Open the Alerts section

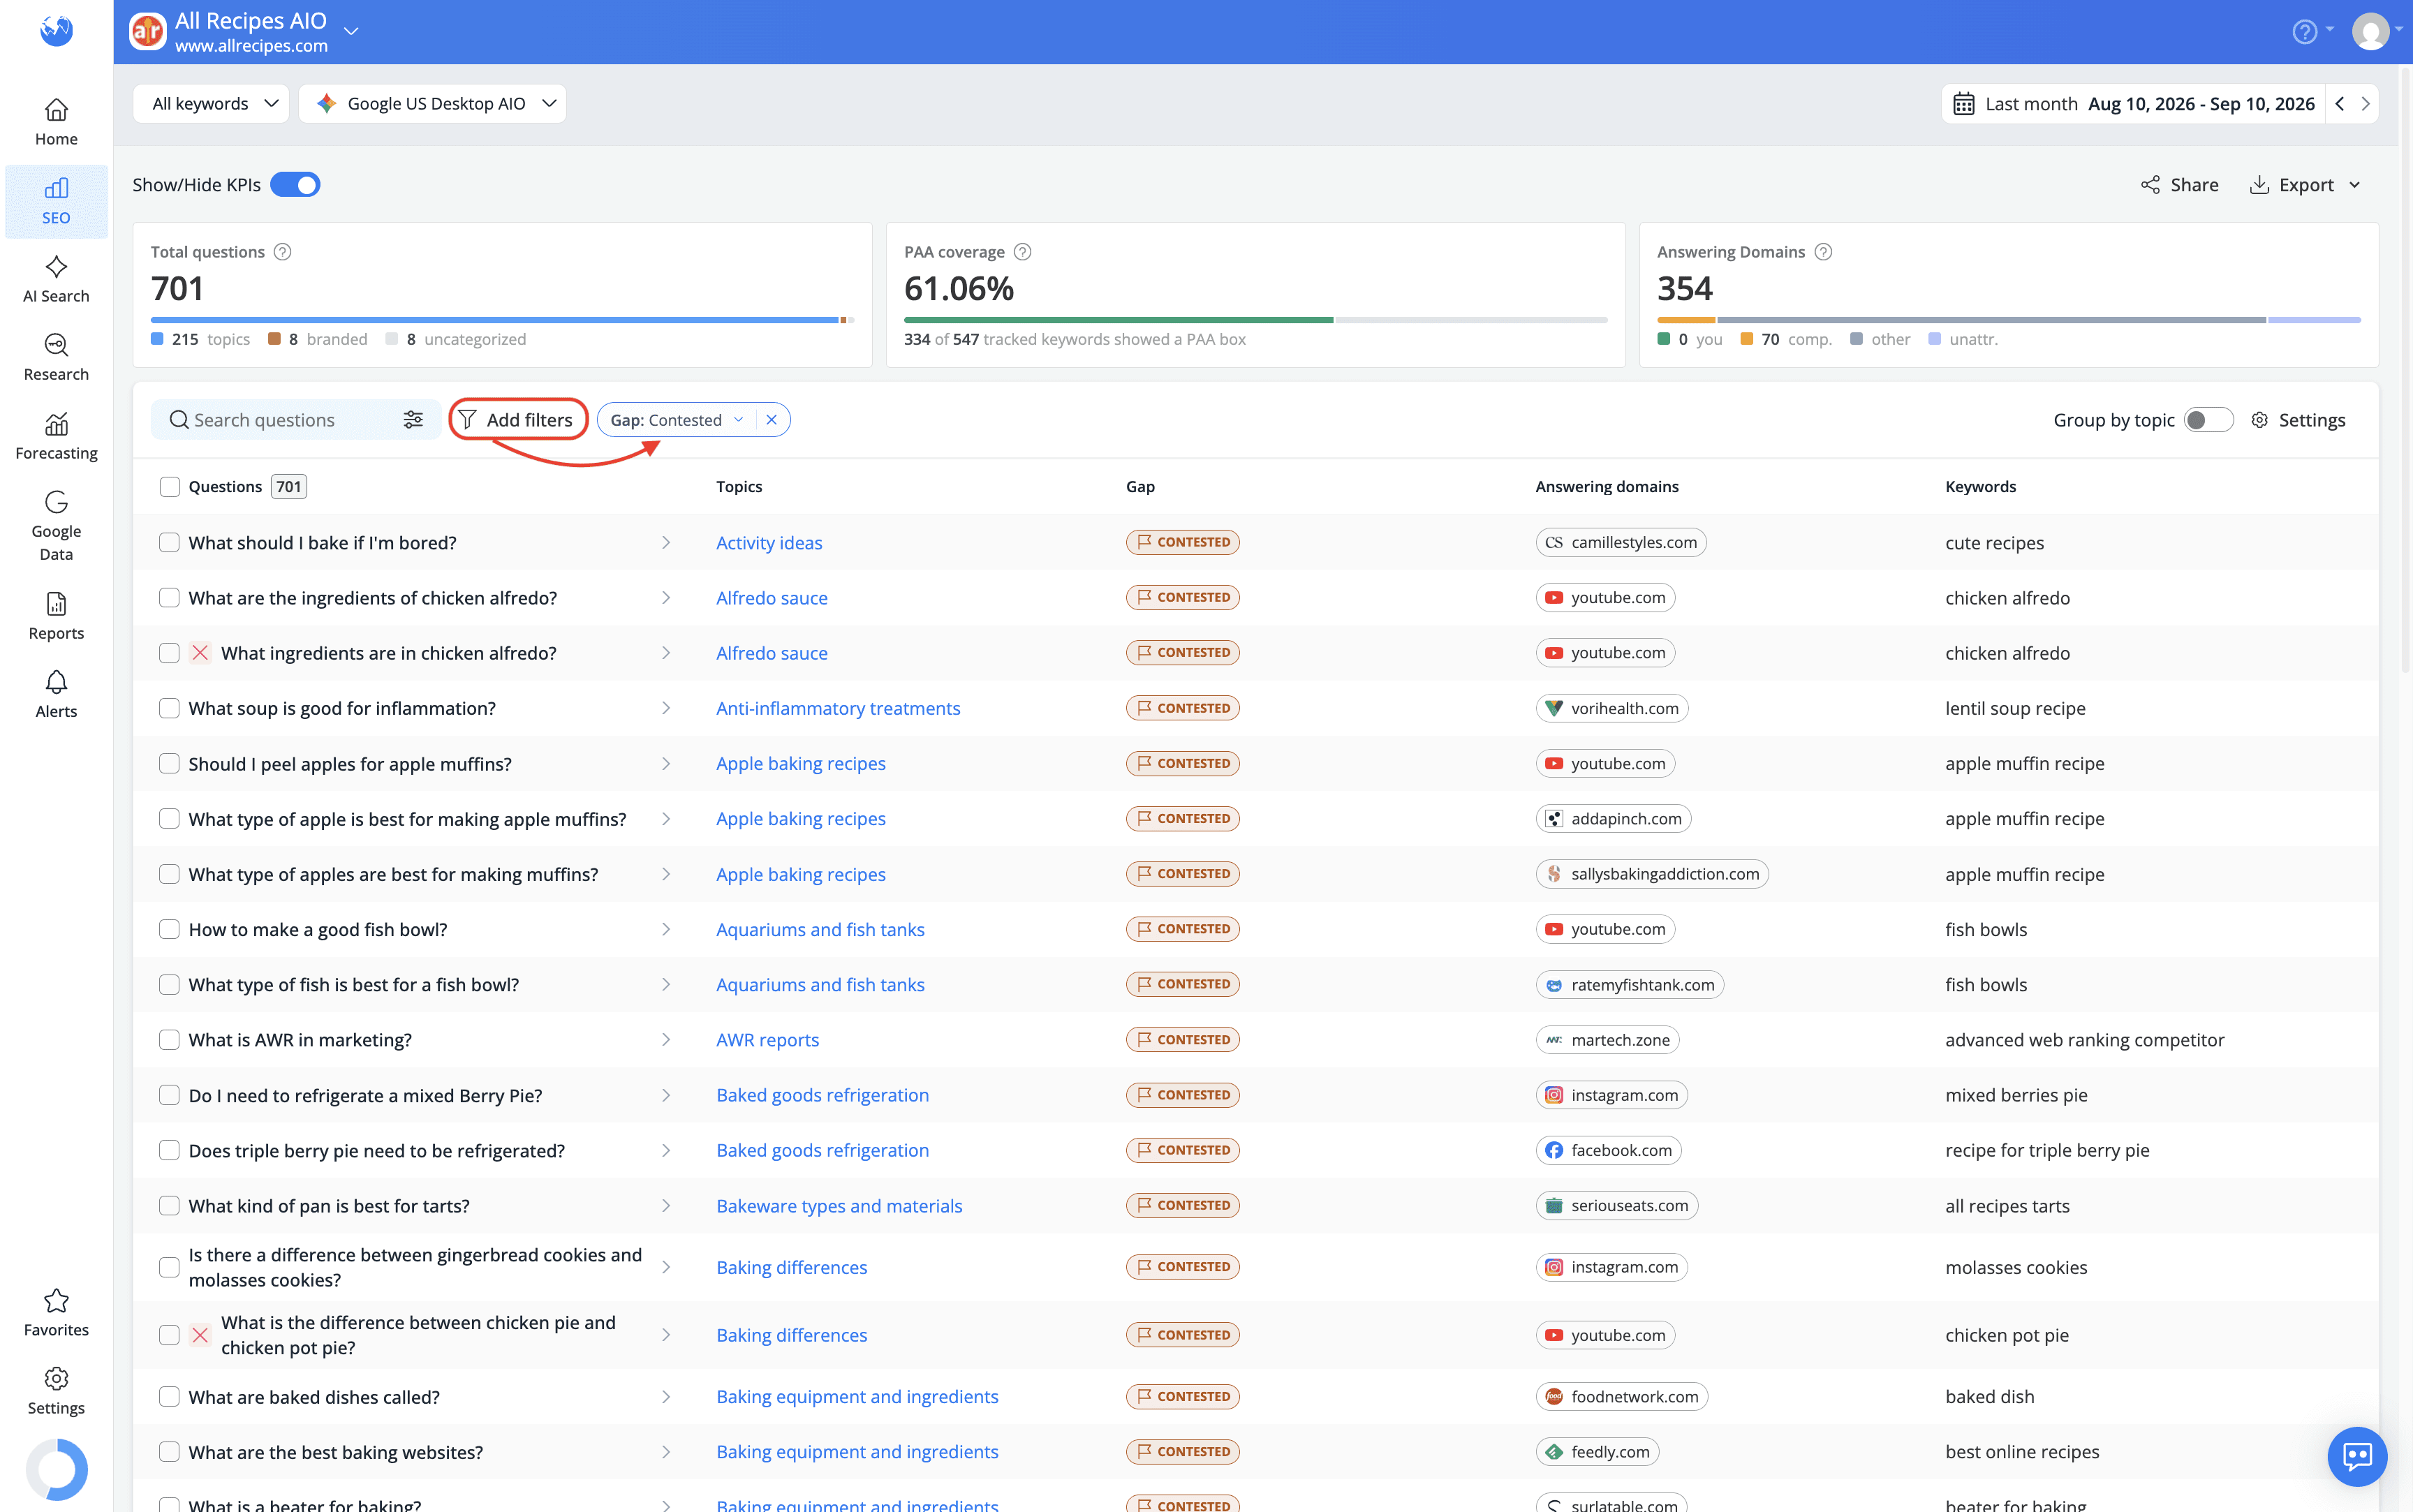click(x=56, y=695)
